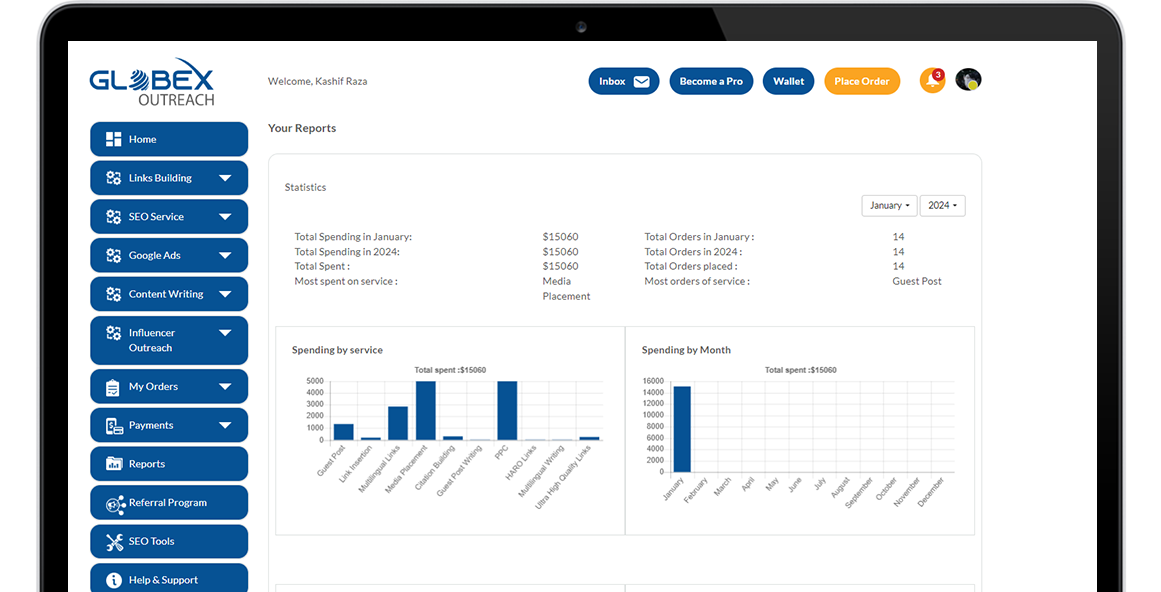Expand the Google Ads submenu arrow
Viewport: 1161px width, 592px height.
[x=225, y=255]
